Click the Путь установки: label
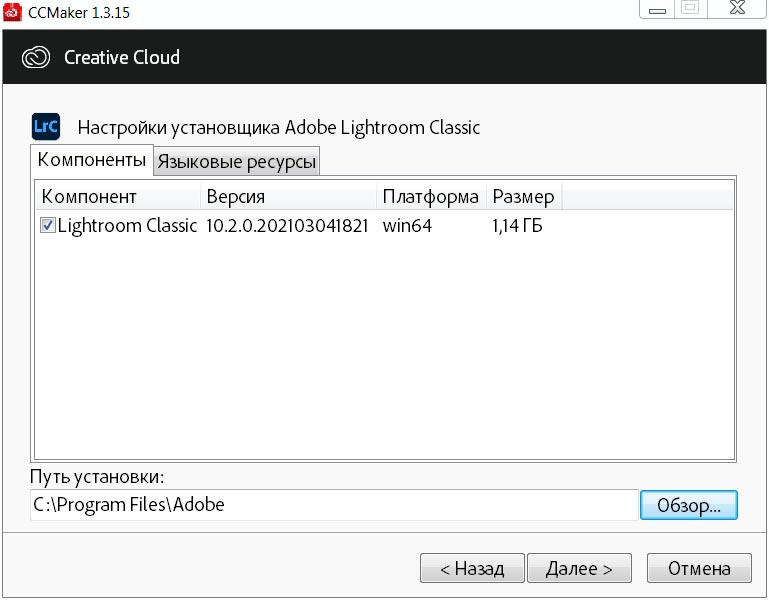 [97, 476]
